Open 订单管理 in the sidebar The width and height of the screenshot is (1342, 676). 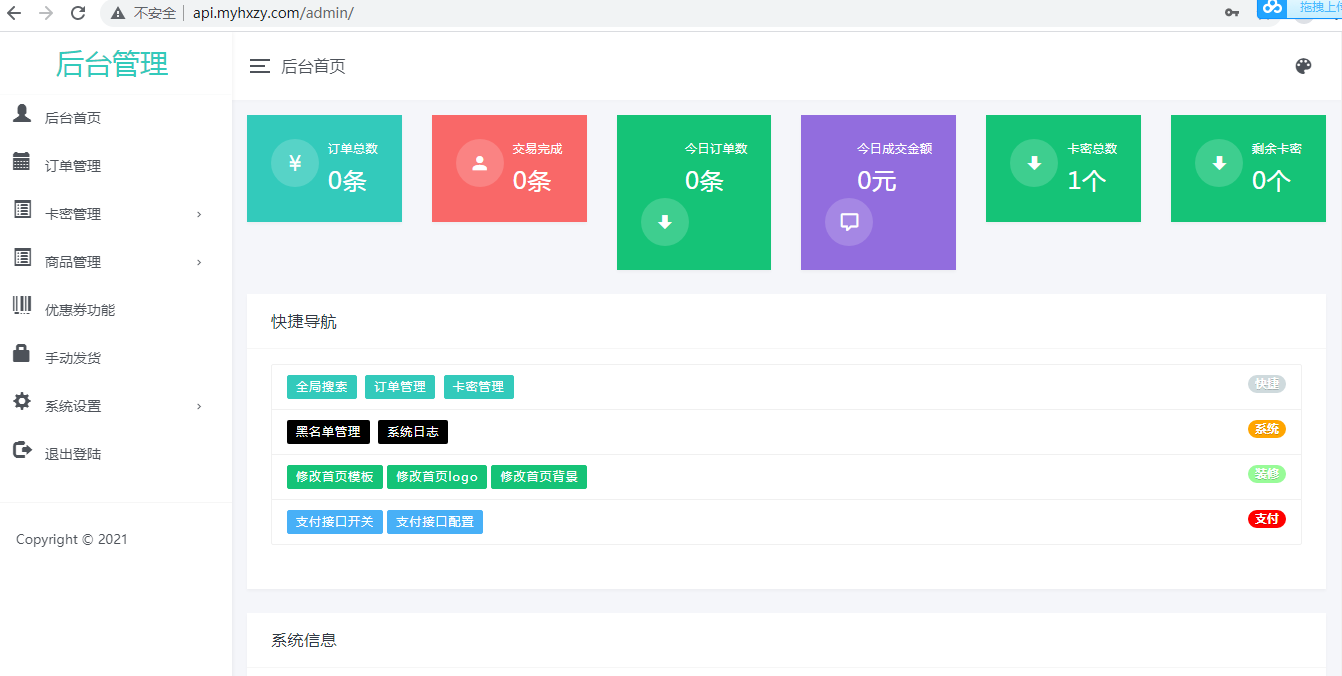click(73, 166)
